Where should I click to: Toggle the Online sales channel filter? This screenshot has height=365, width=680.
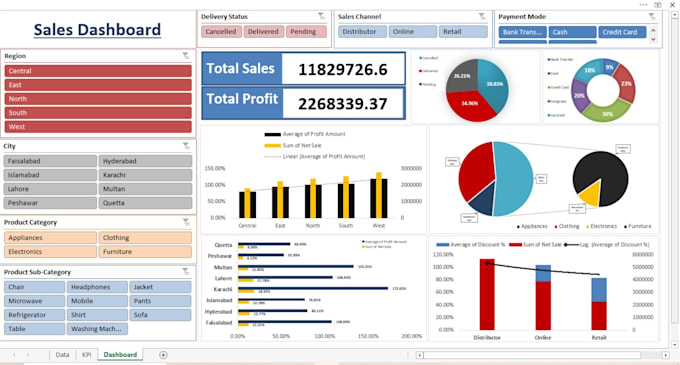[413, 32]
